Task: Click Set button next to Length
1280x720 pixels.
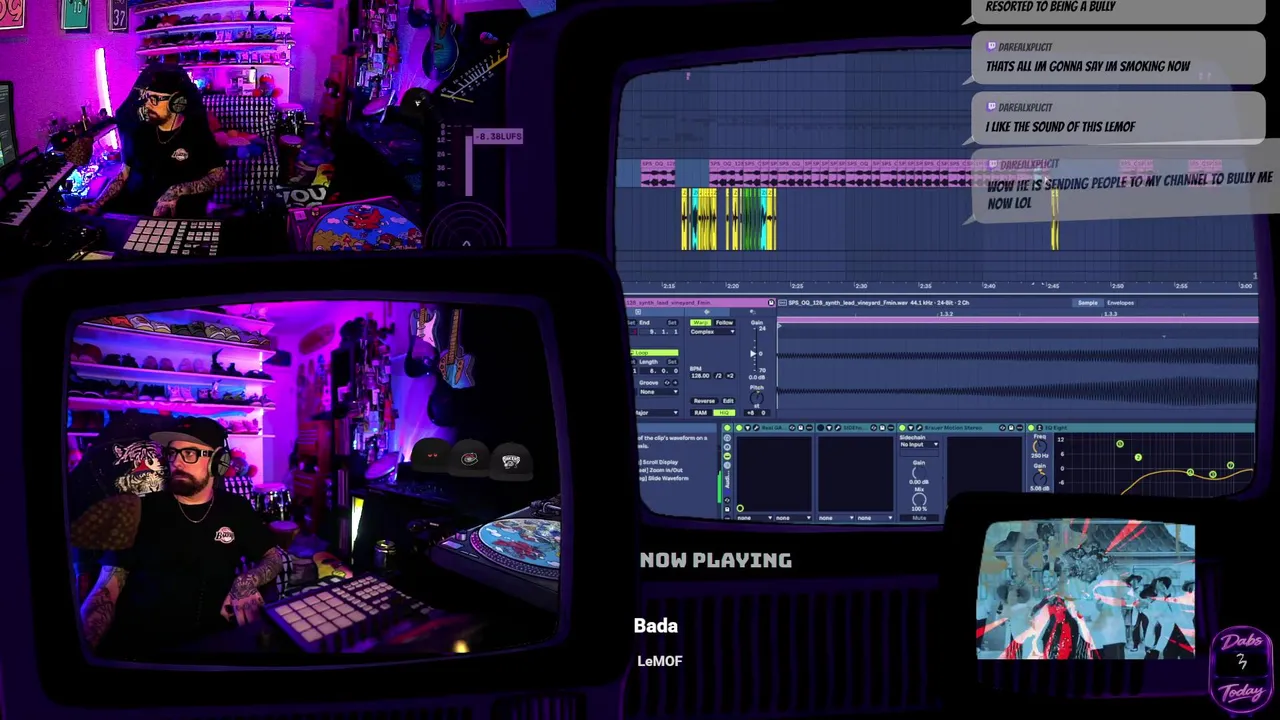Action: [672, 362]
